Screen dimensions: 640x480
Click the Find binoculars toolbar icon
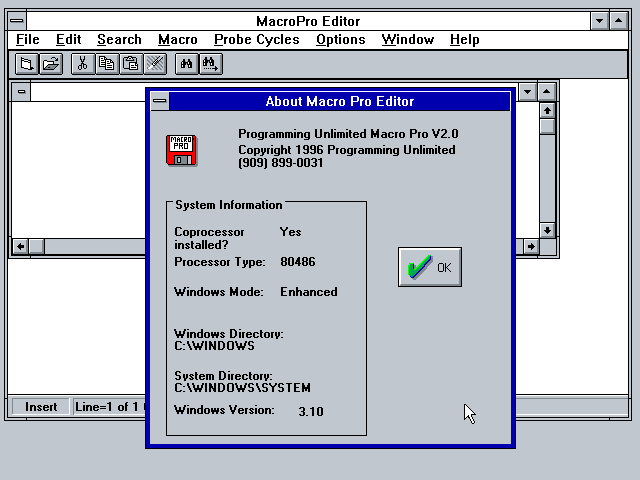tap(187, 64)
